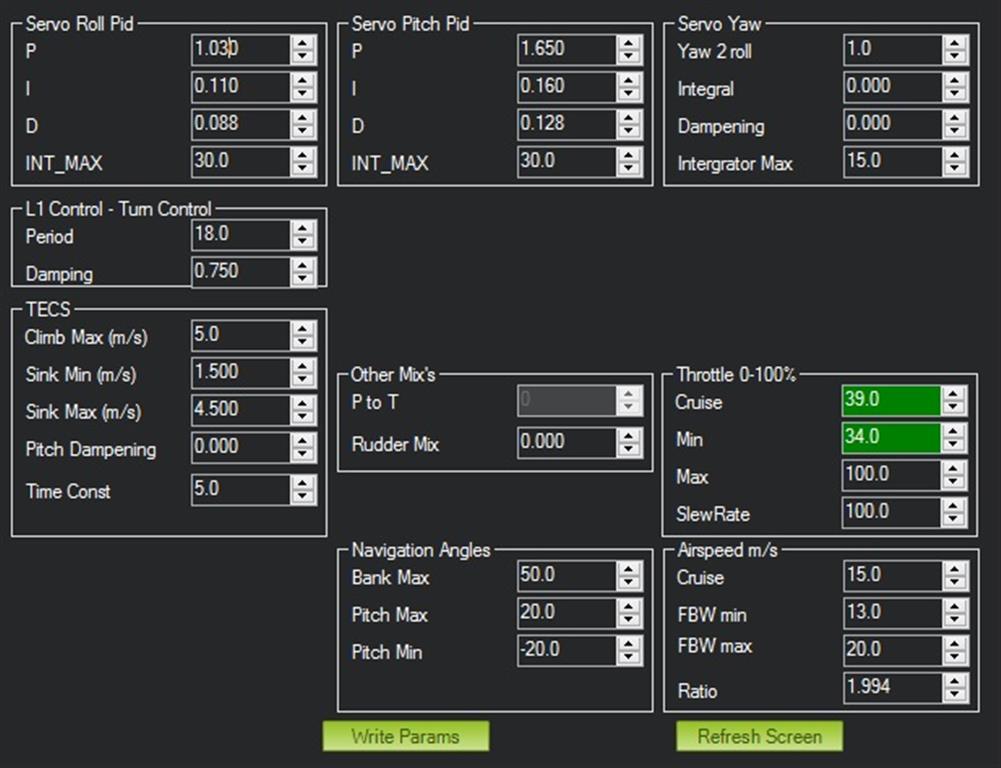The width and height of the screenshot is (1001, 768).
Task: Click Airspeed Cruise field
Action: point(893,576)
